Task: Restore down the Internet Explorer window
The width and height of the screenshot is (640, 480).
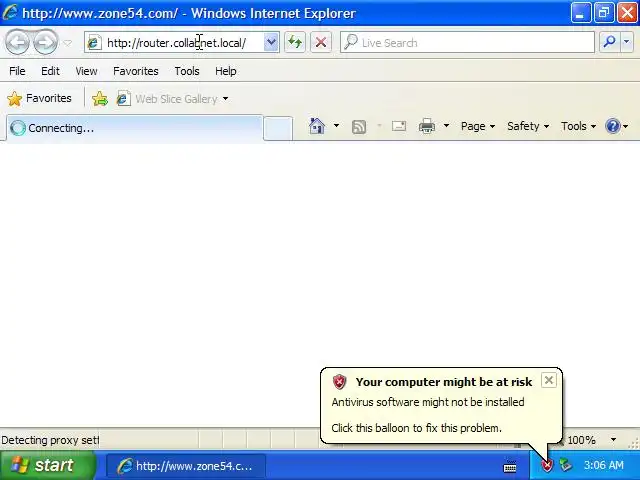Action: point(603,13)
